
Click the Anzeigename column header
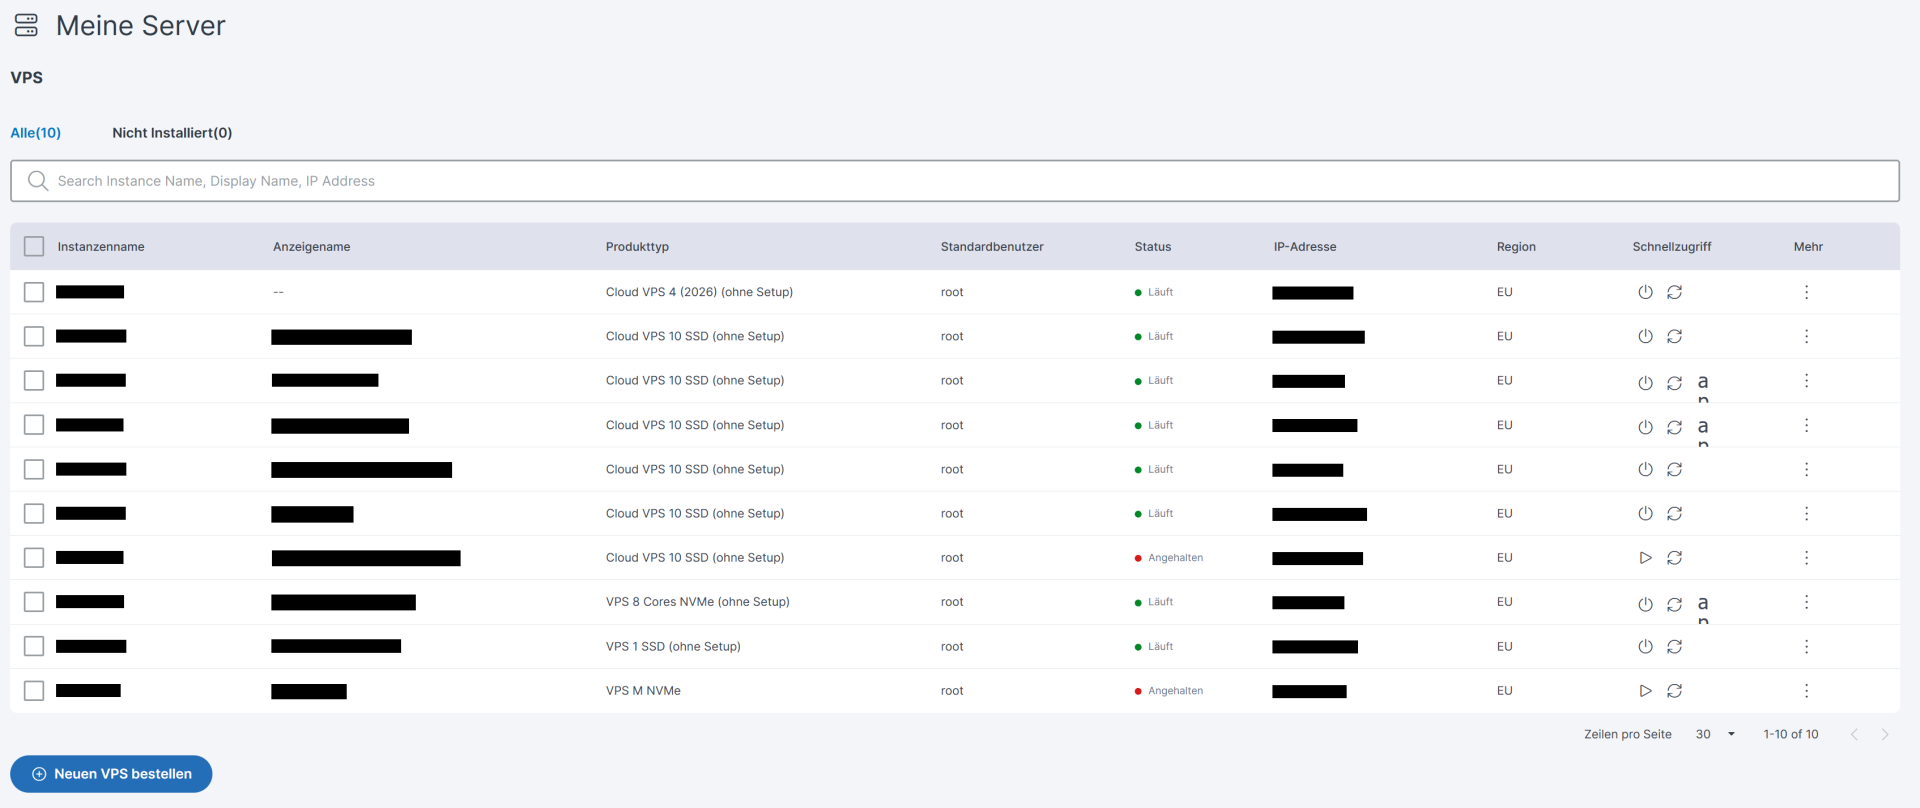[x=312, y=247]
